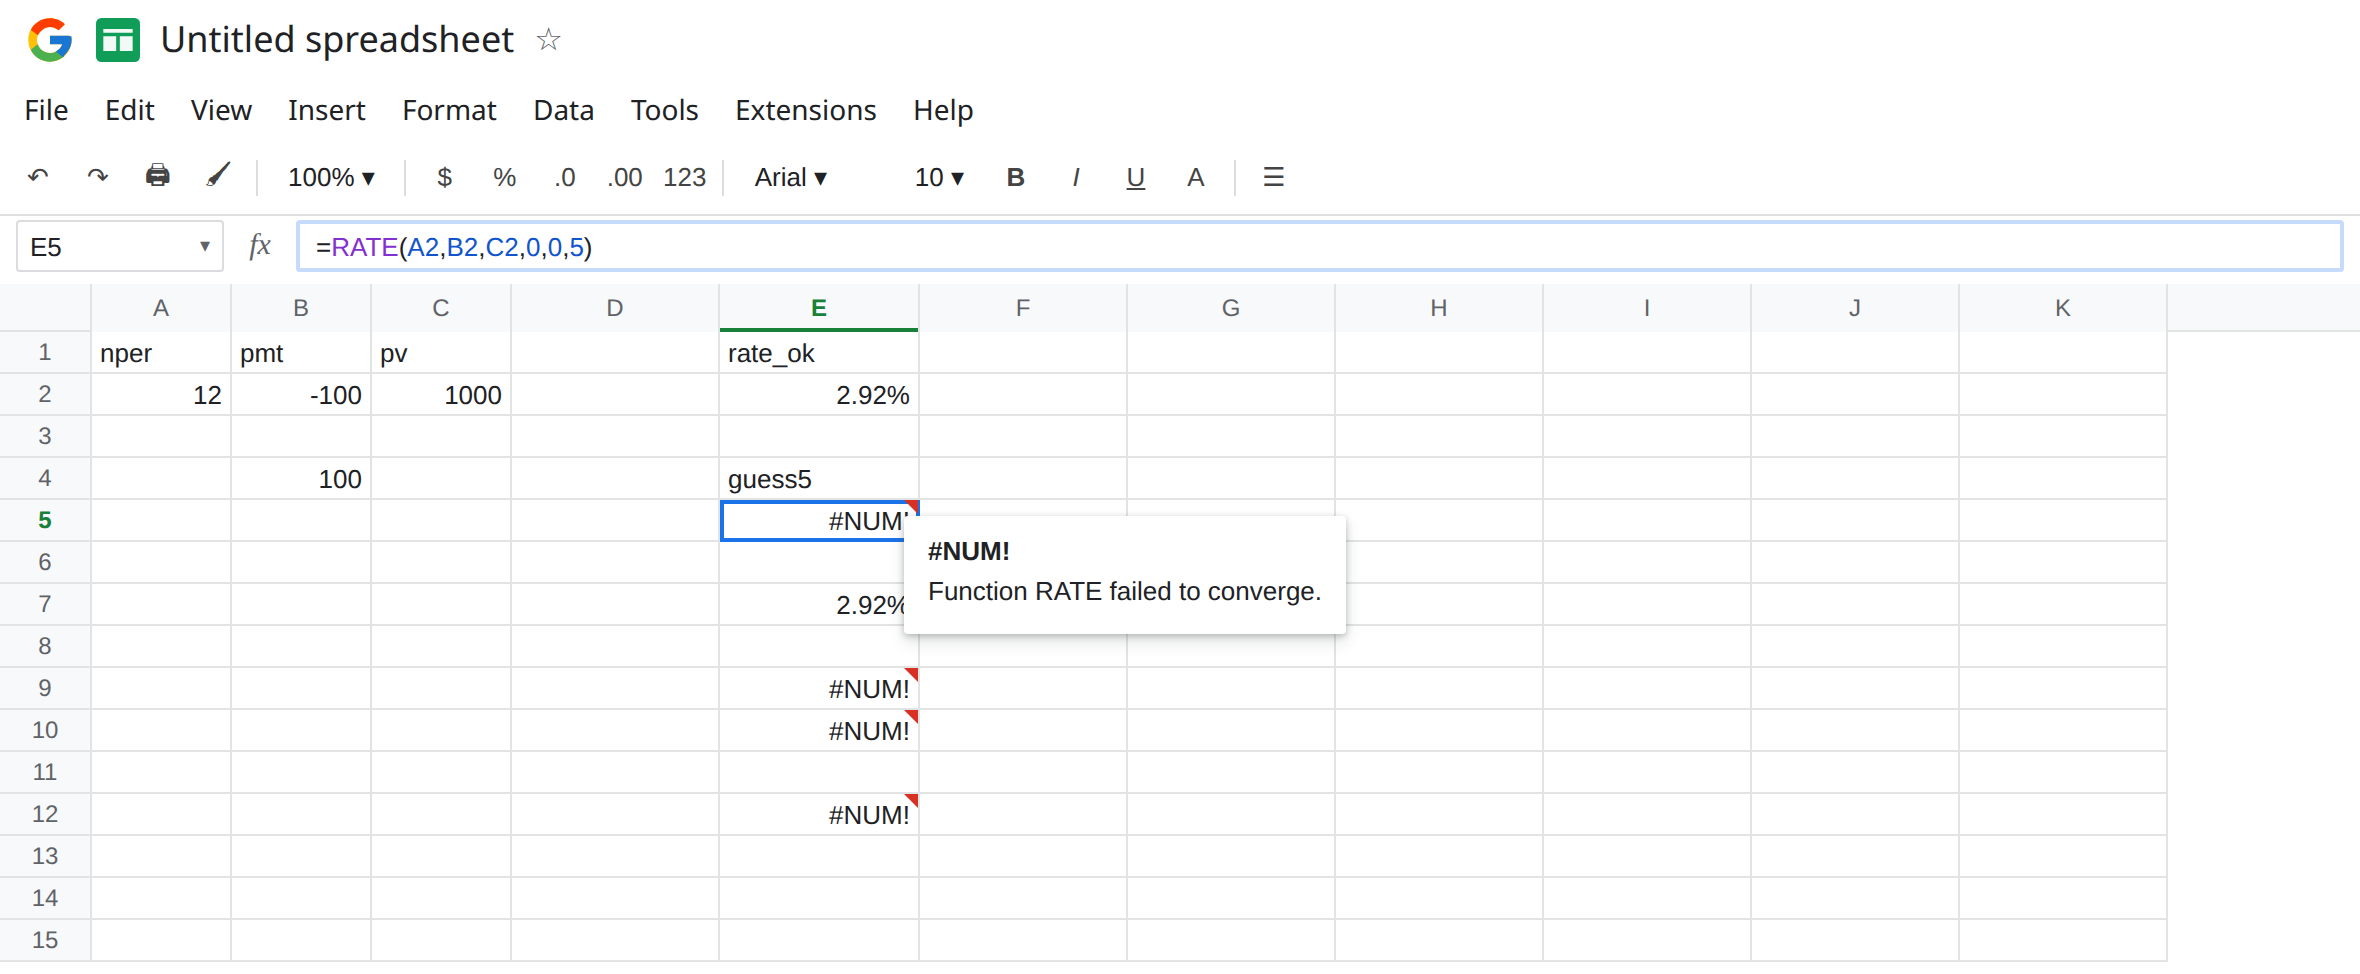The image size is (2360, 974).
Task: Increase decimal places (.00) button
Action: 625,178
